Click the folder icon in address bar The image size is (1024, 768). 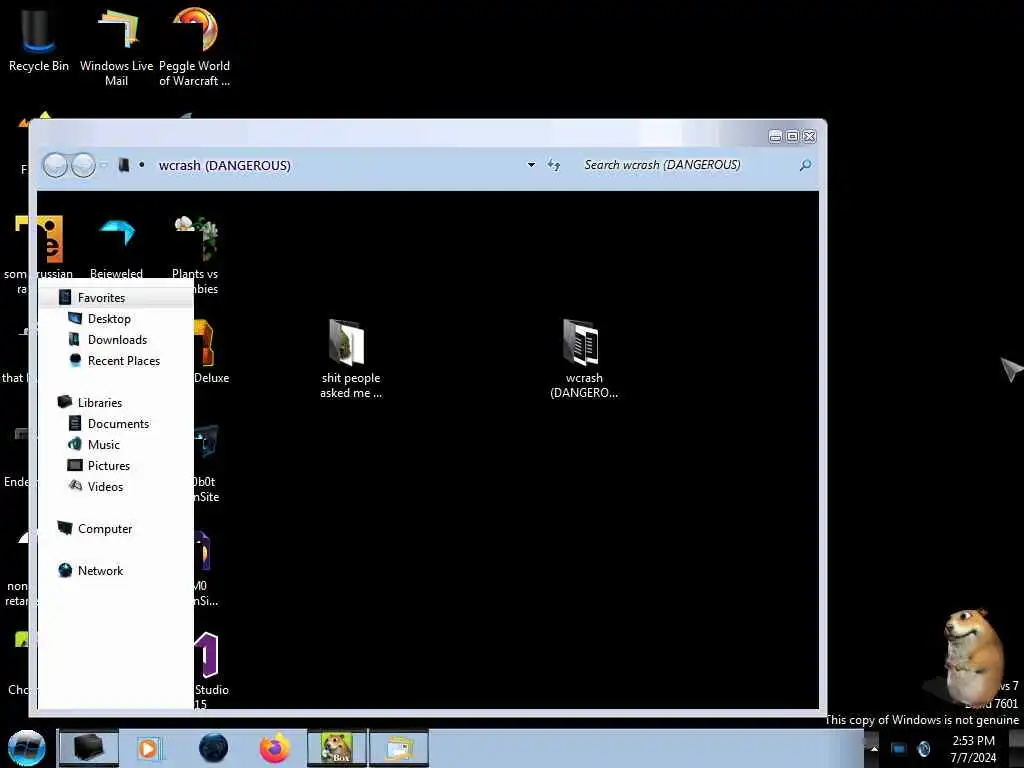click(x=123, y=165)
